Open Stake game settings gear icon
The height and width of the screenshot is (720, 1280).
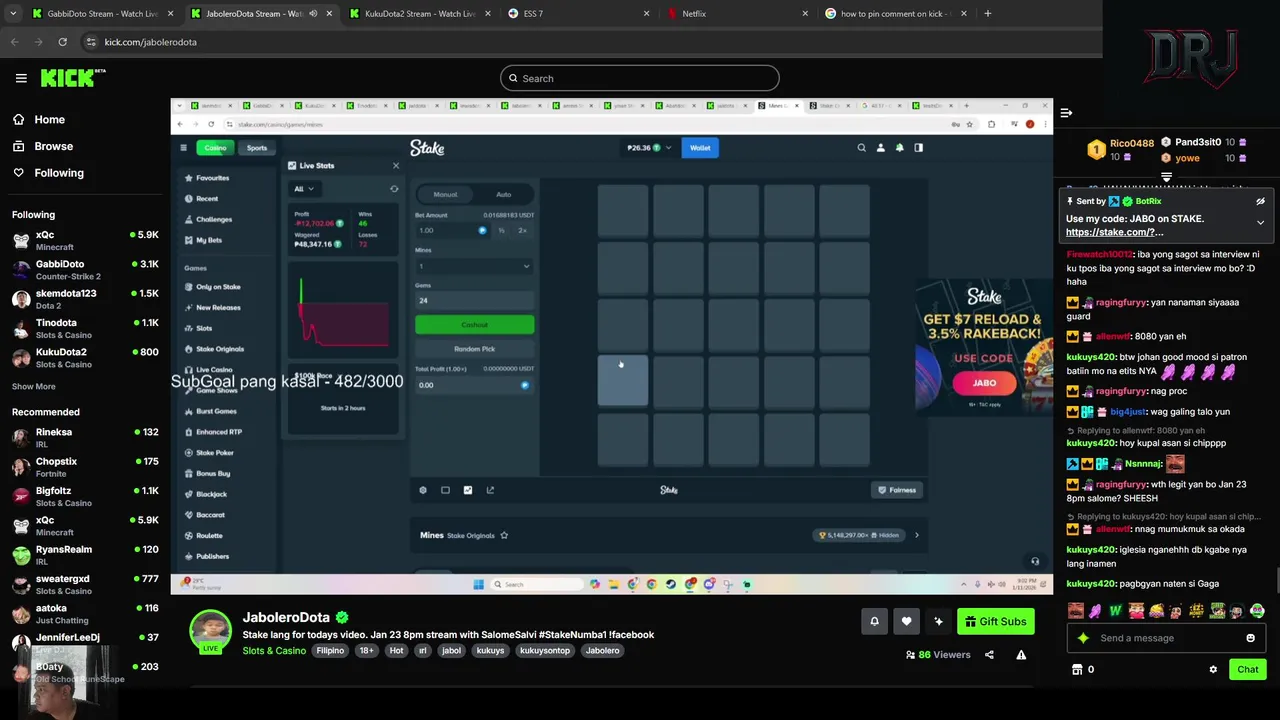pos(423,490)
